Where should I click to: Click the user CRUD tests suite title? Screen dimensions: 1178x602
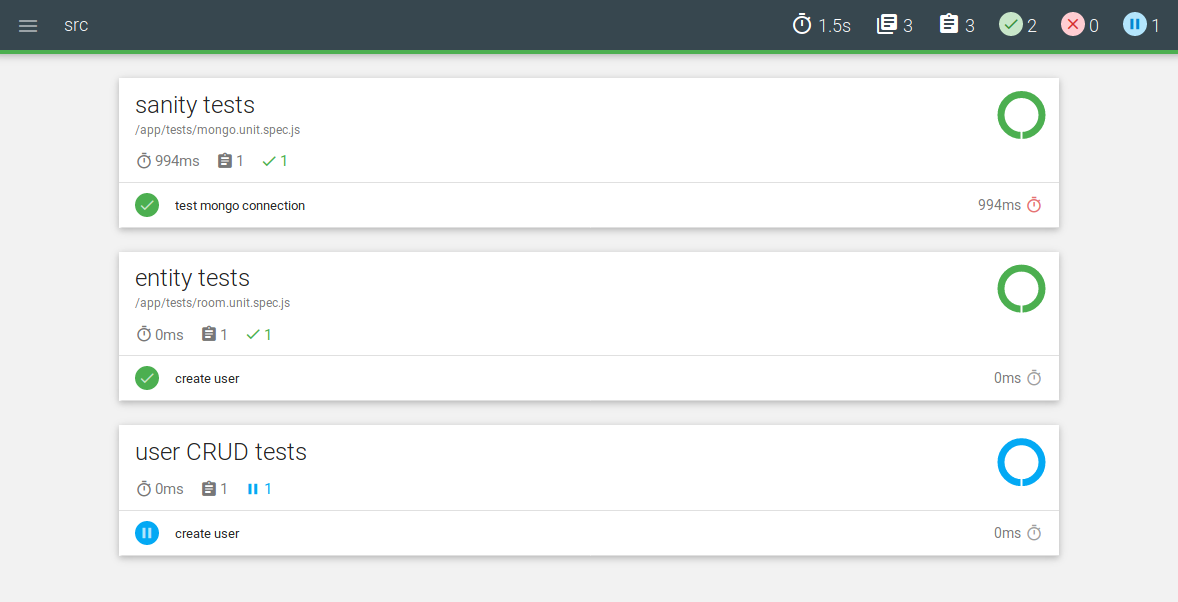[221, 452]
